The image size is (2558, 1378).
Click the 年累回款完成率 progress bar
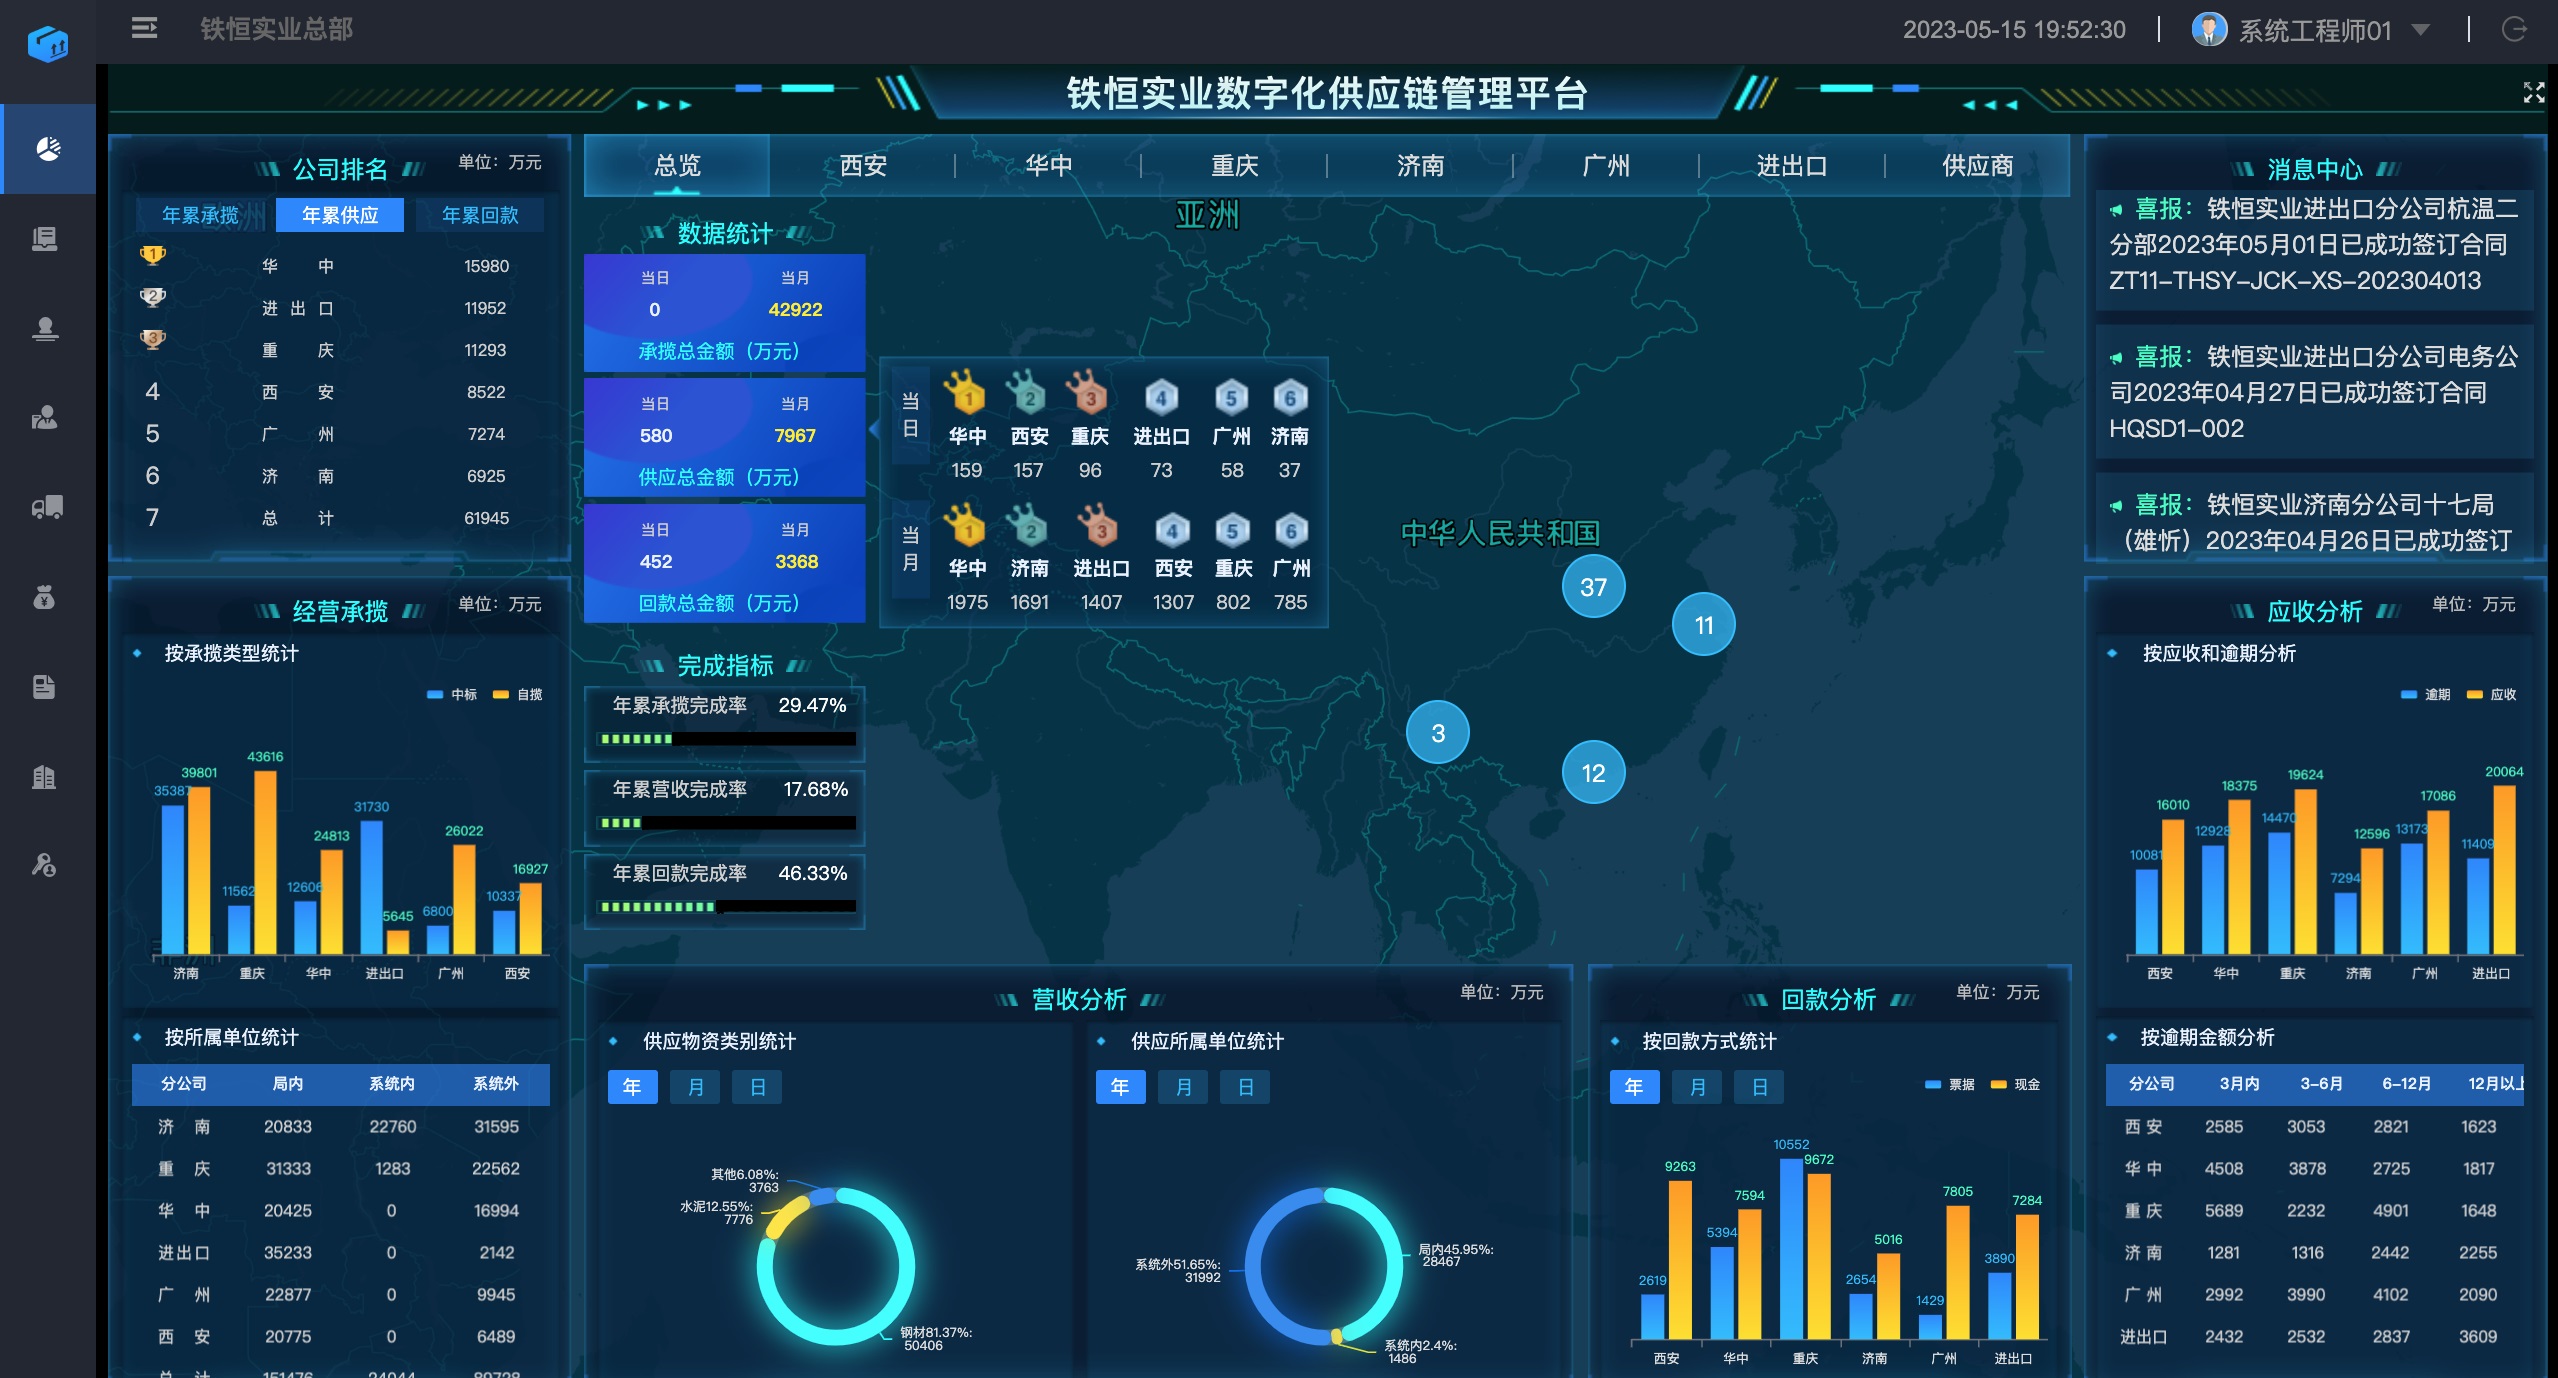(726, 907)
